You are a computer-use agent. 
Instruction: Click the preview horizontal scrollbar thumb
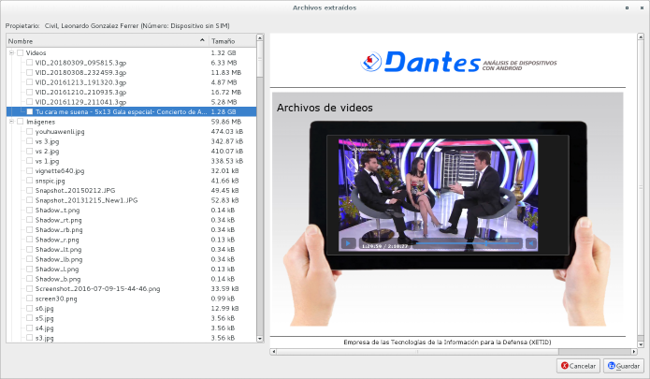[x=417, y=352]
